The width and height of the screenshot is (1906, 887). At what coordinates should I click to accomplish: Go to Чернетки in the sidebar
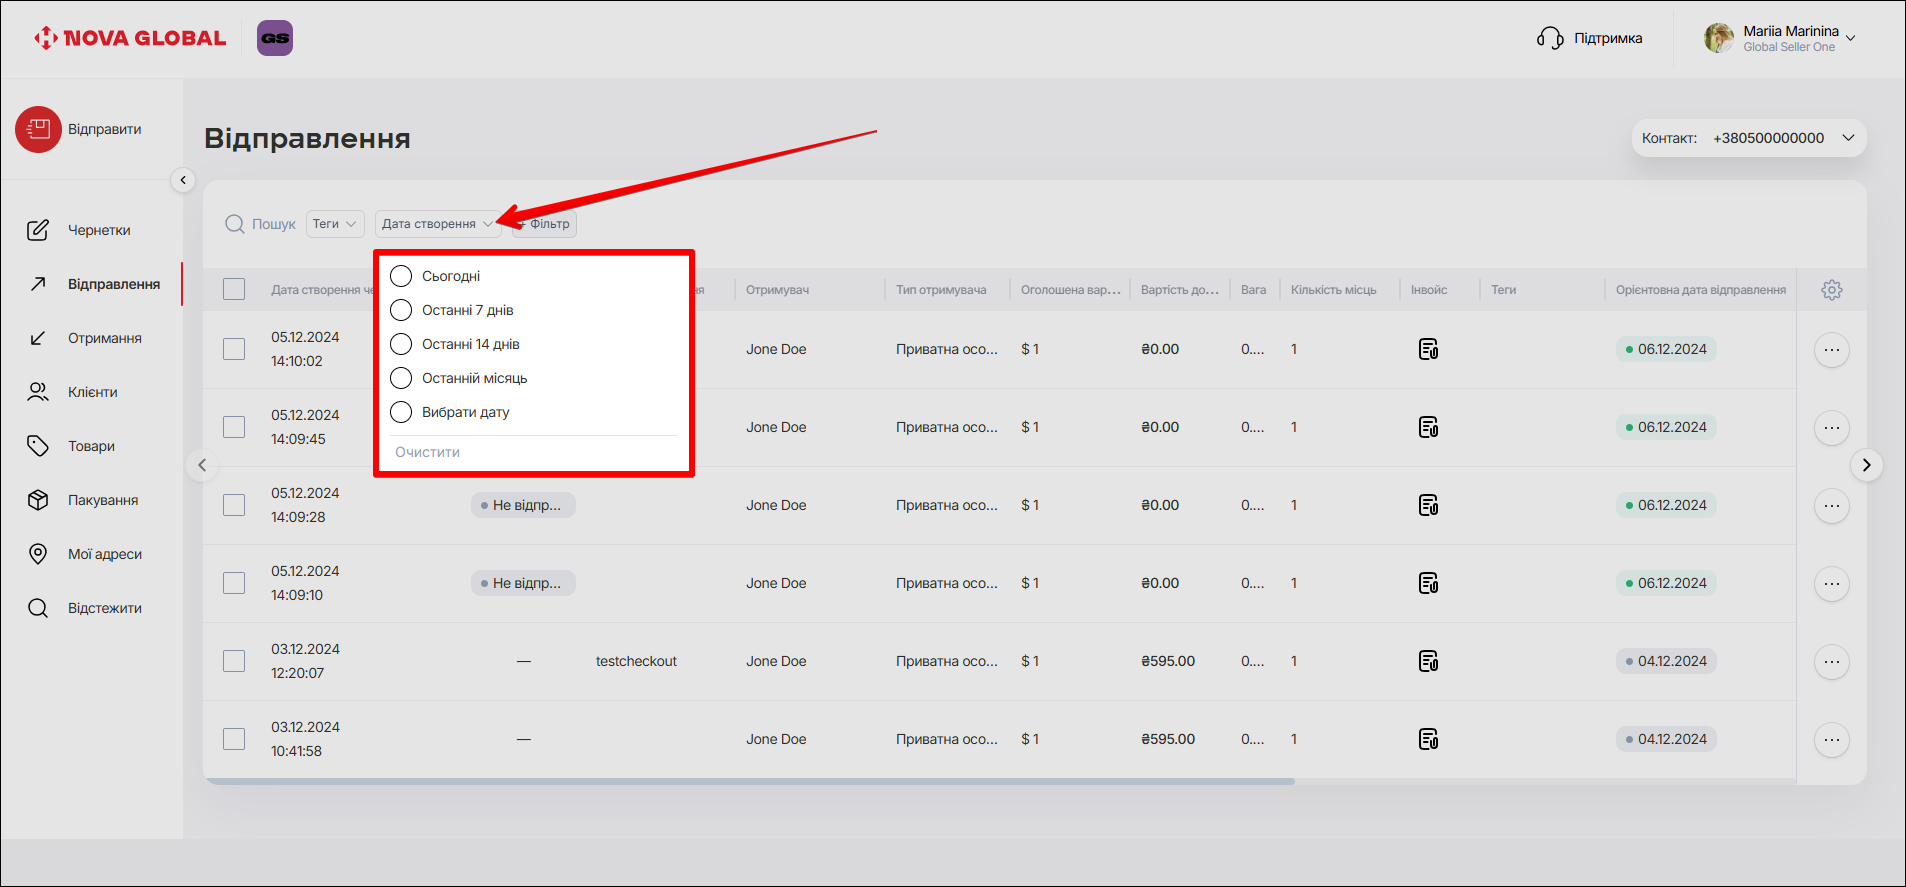pos(98,230)
